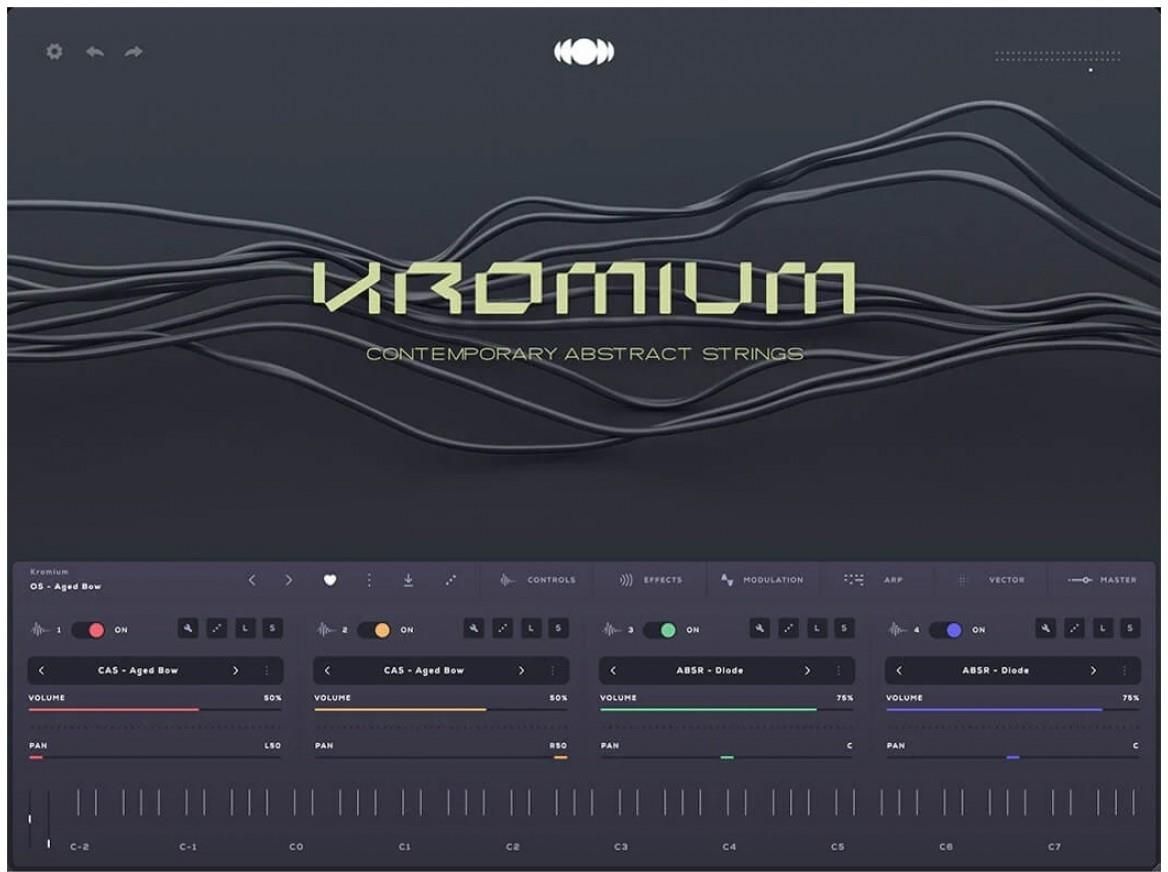Click the save preset download icon
This screenshot has height=872, width=1168.
pos(408,580)
